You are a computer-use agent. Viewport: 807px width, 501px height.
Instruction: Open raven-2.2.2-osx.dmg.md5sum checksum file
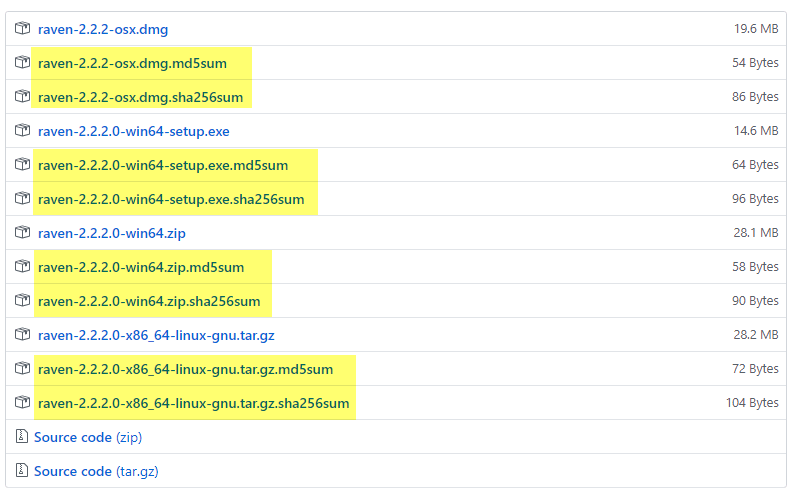tap(132, 63)
